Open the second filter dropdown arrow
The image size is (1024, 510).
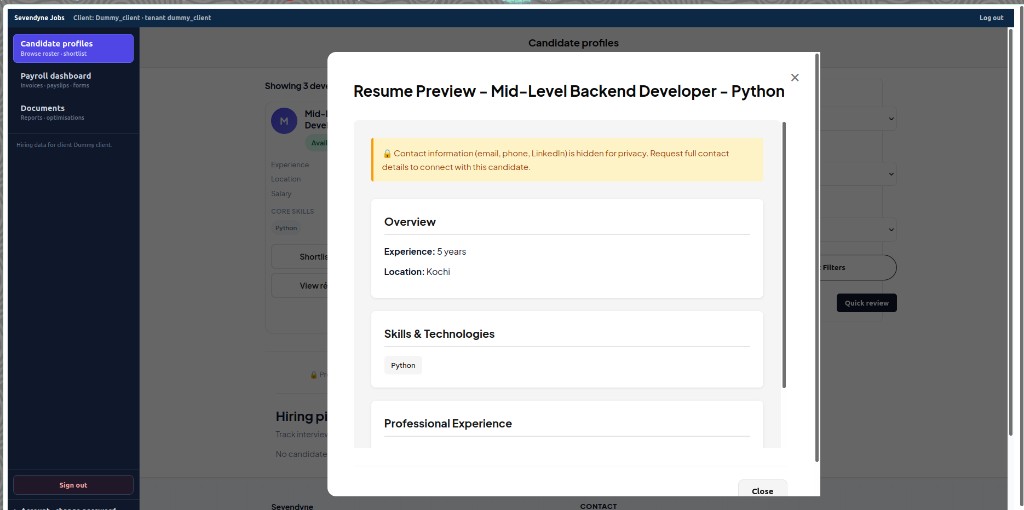(x=891, y=174)
